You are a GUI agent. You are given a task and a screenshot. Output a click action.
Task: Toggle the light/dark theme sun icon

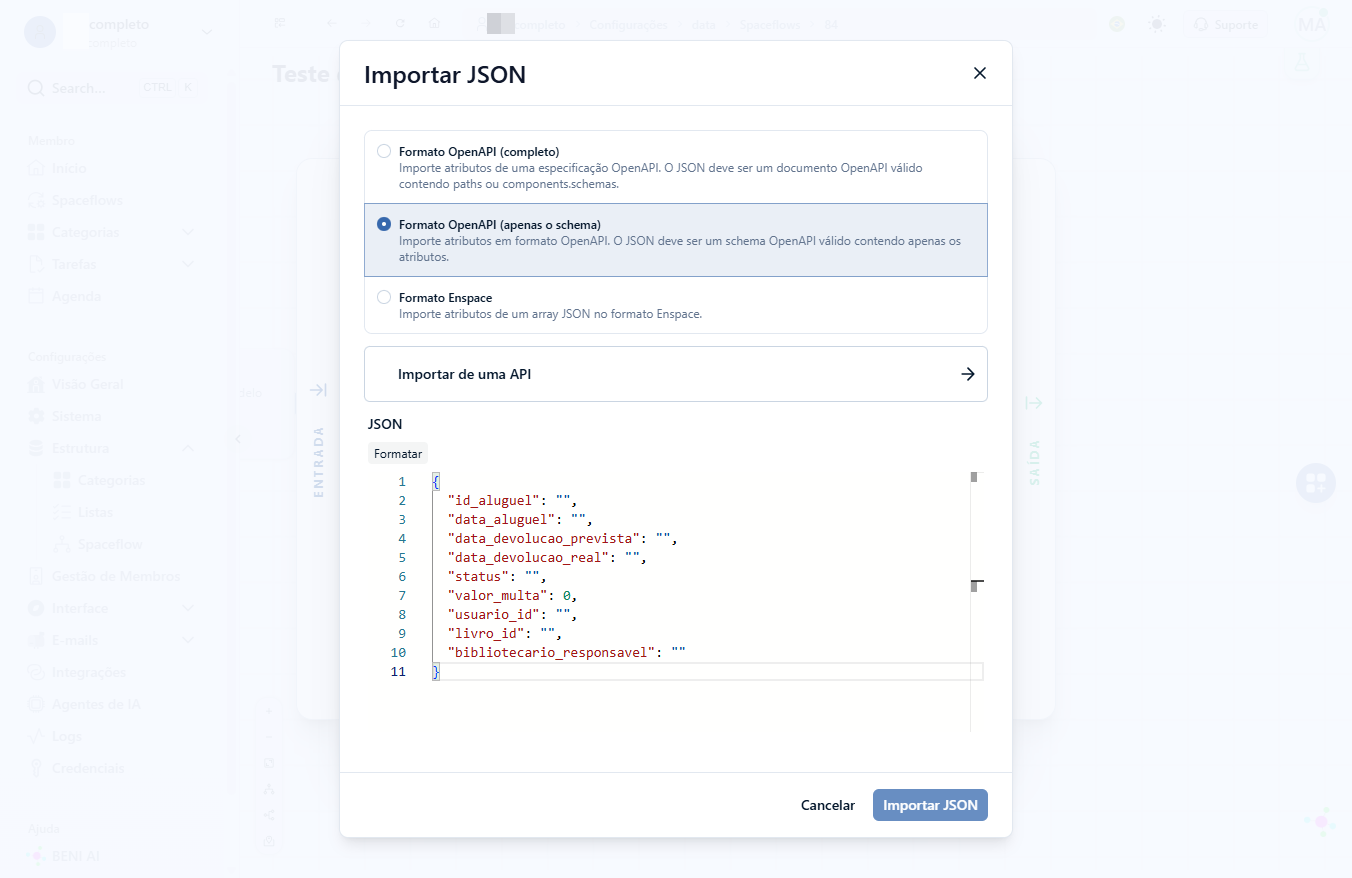pyautogui.click(x=1157, y=24)
